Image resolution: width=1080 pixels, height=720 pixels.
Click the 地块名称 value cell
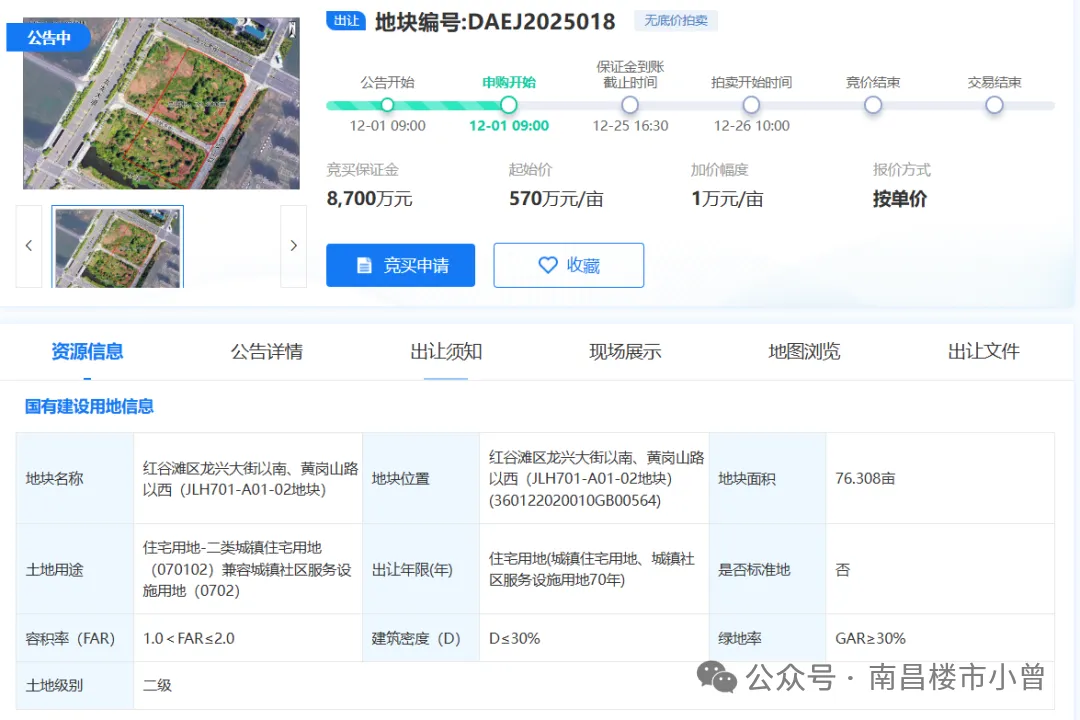tap(248, 478)
